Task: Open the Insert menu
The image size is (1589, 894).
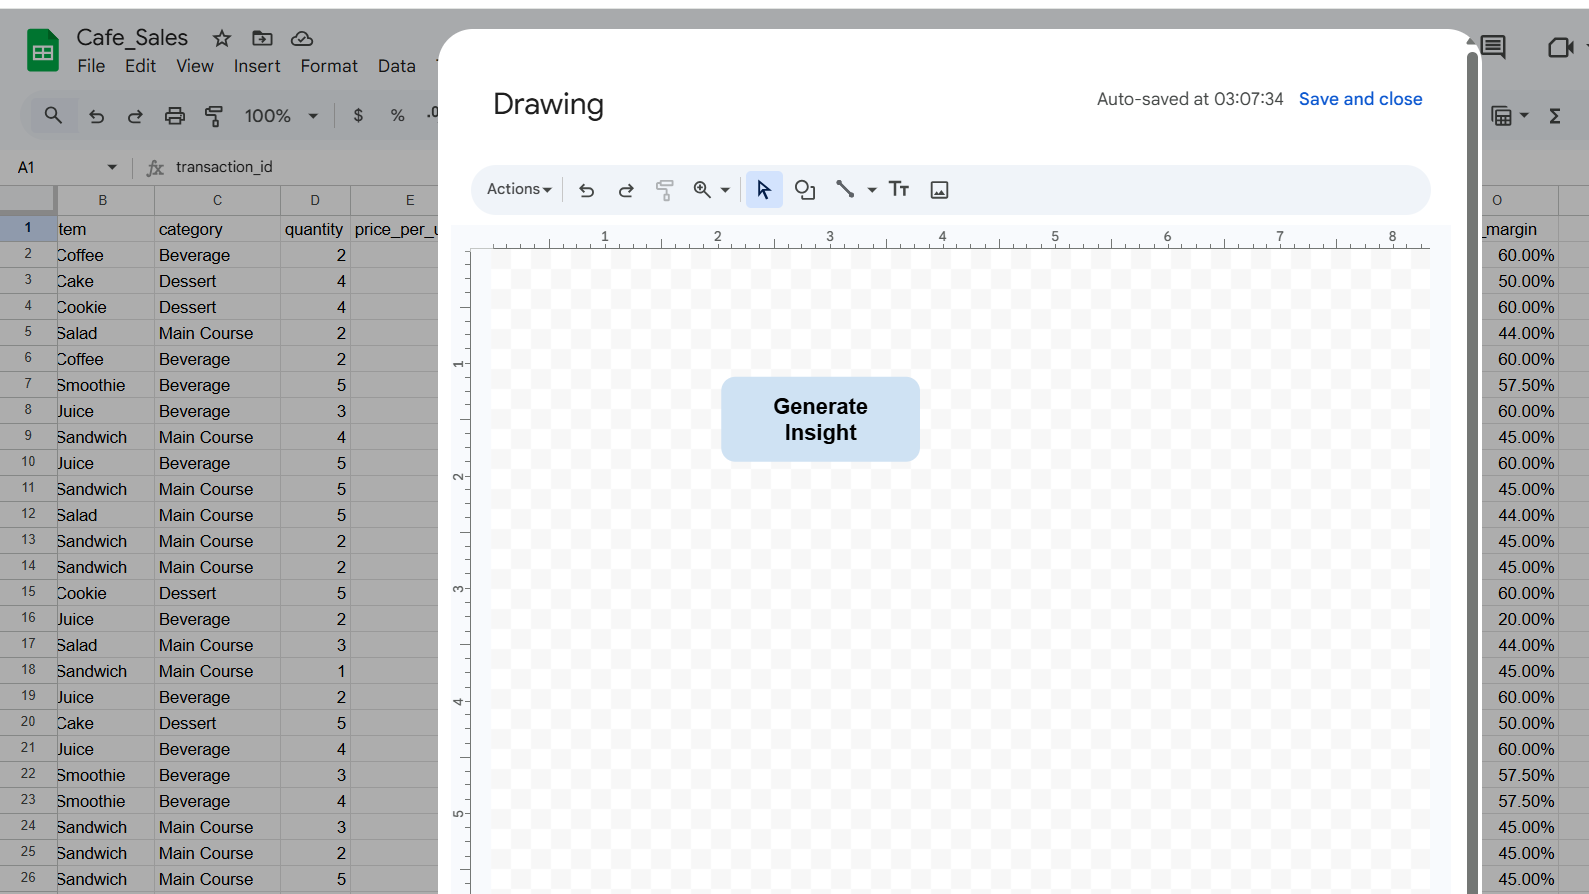Action: tap(257, 66)
